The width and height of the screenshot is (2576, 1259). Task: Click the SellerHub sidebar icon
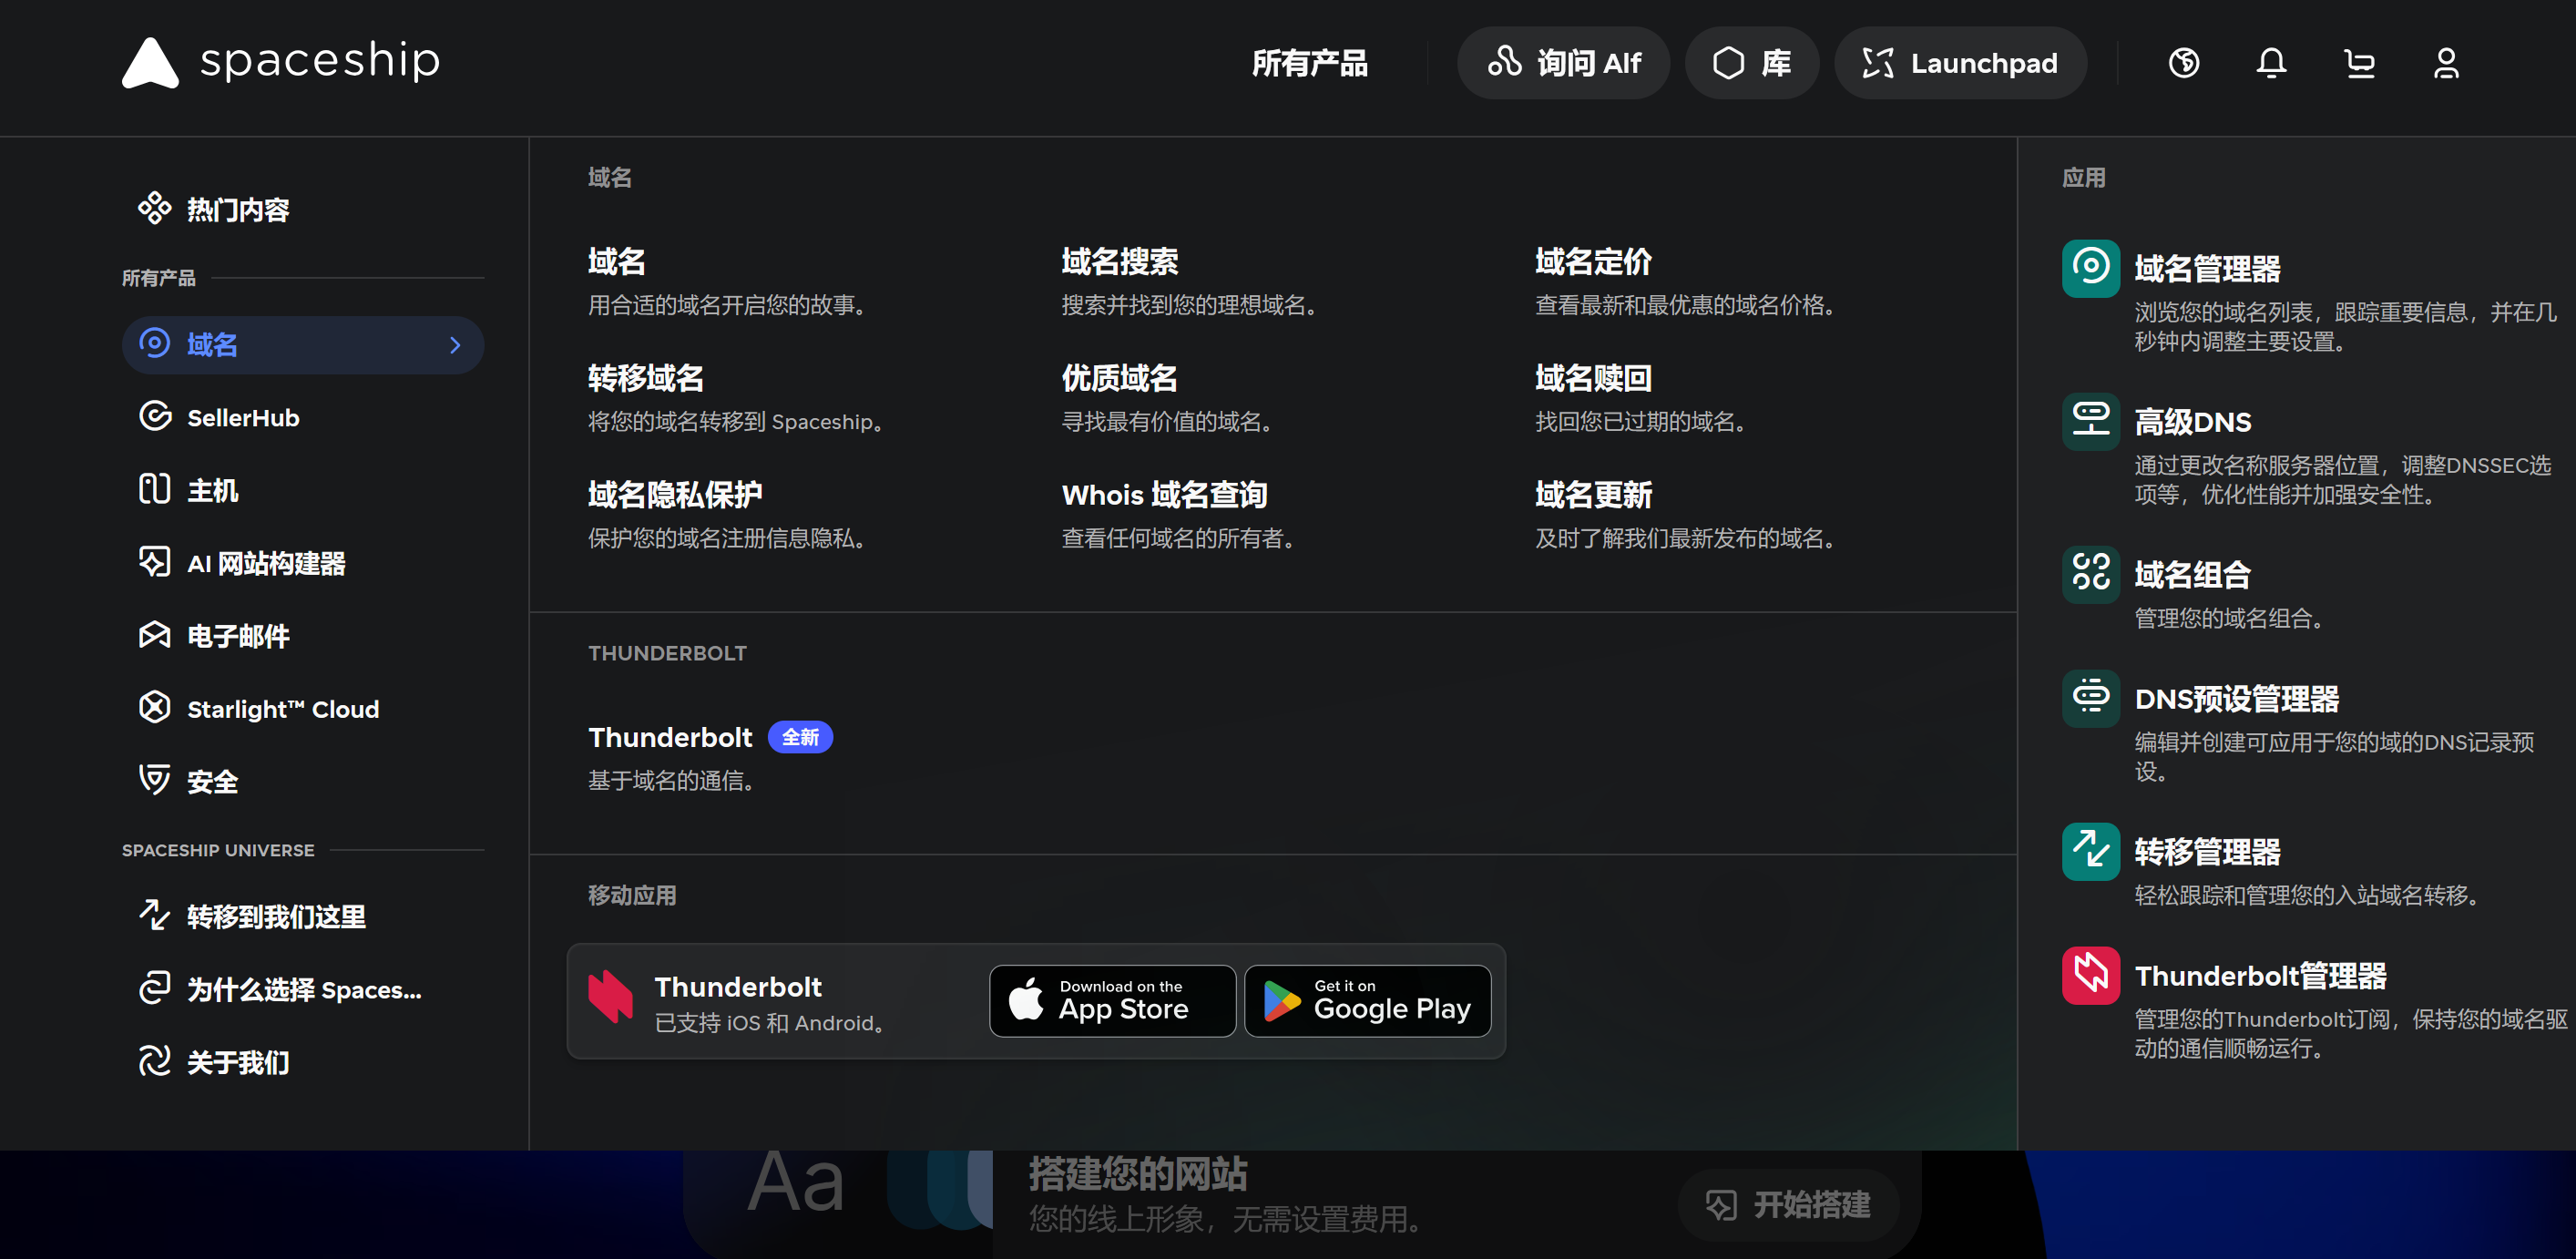click(x=154, y=417)
